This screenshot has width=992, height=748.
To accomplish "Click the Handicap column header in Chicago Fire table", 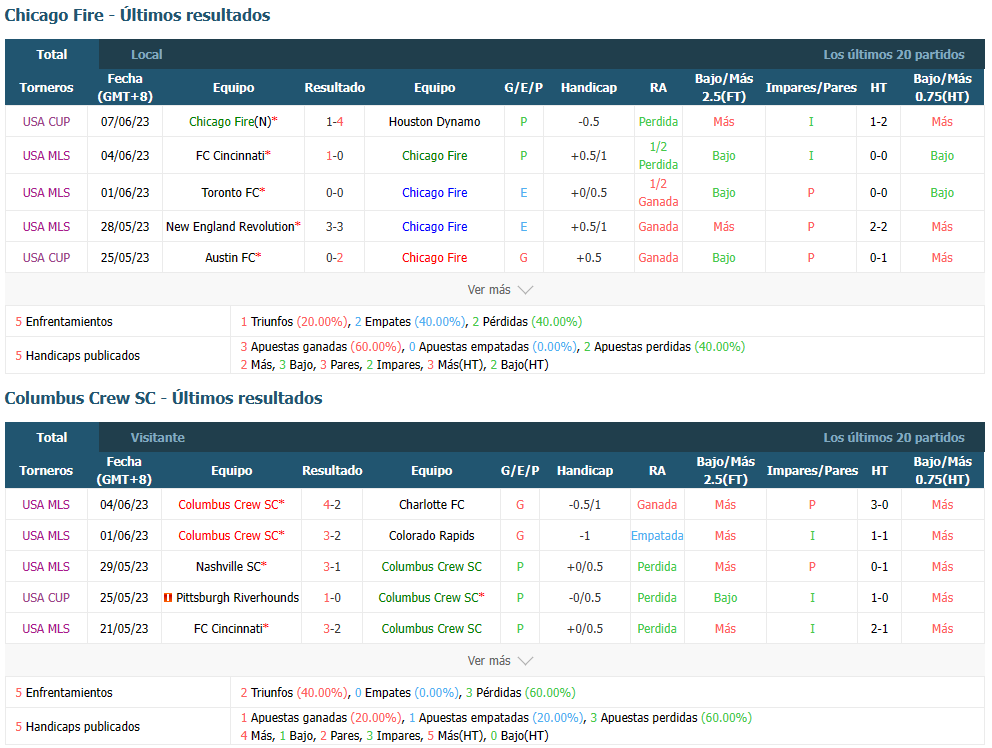I will pyautogui.click(x=588, y=87).
